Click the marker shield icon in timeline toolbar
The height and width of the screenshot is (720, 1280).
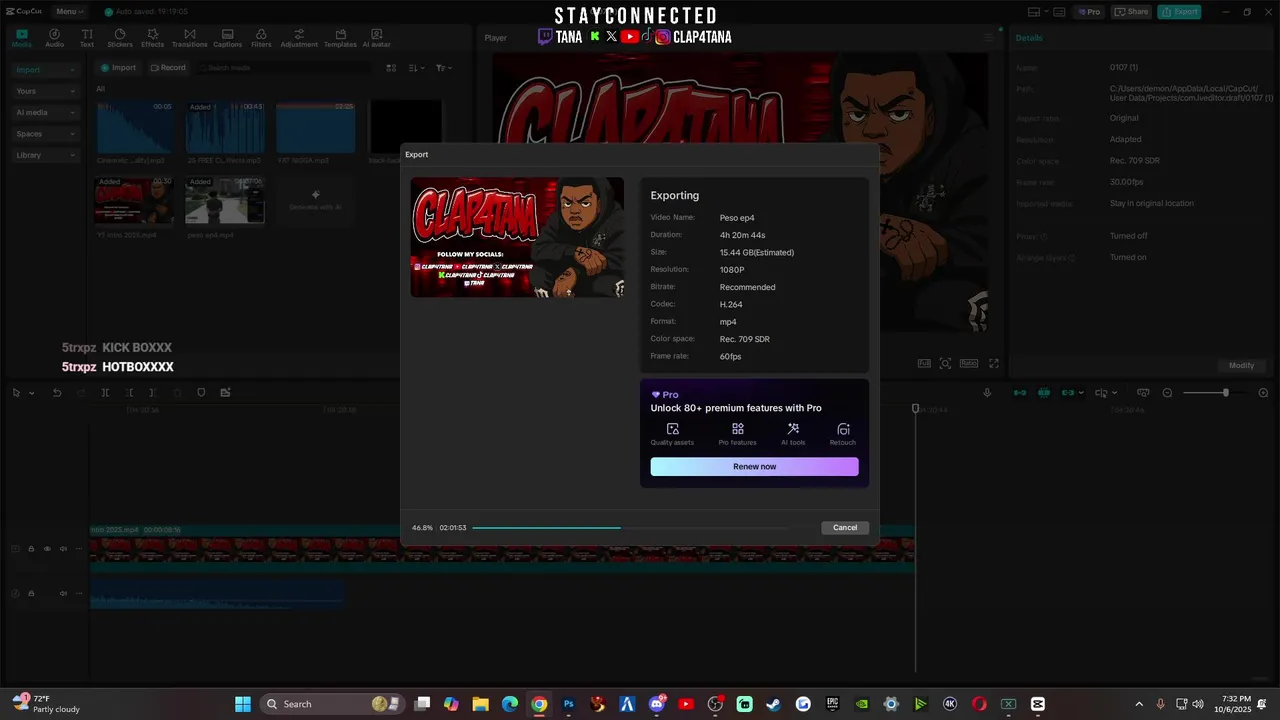pos(201,393)
